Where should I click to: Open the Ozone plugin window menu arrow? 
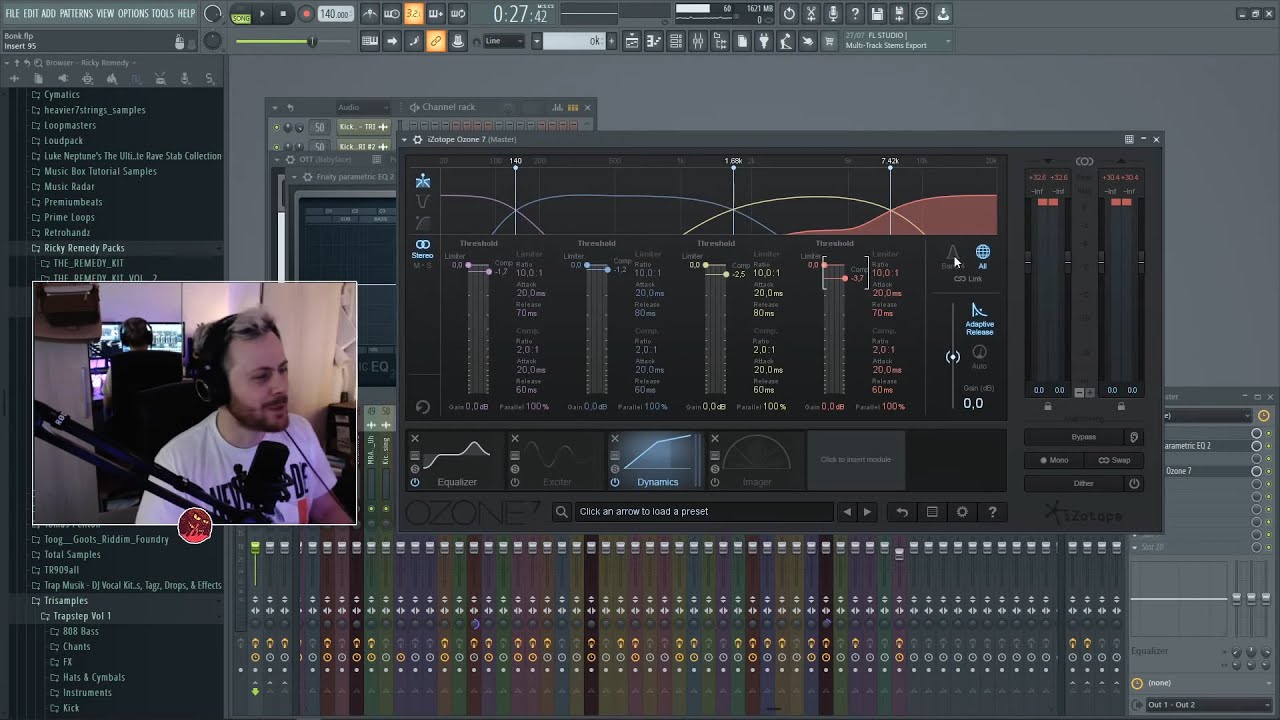click(x=405, y=139)
